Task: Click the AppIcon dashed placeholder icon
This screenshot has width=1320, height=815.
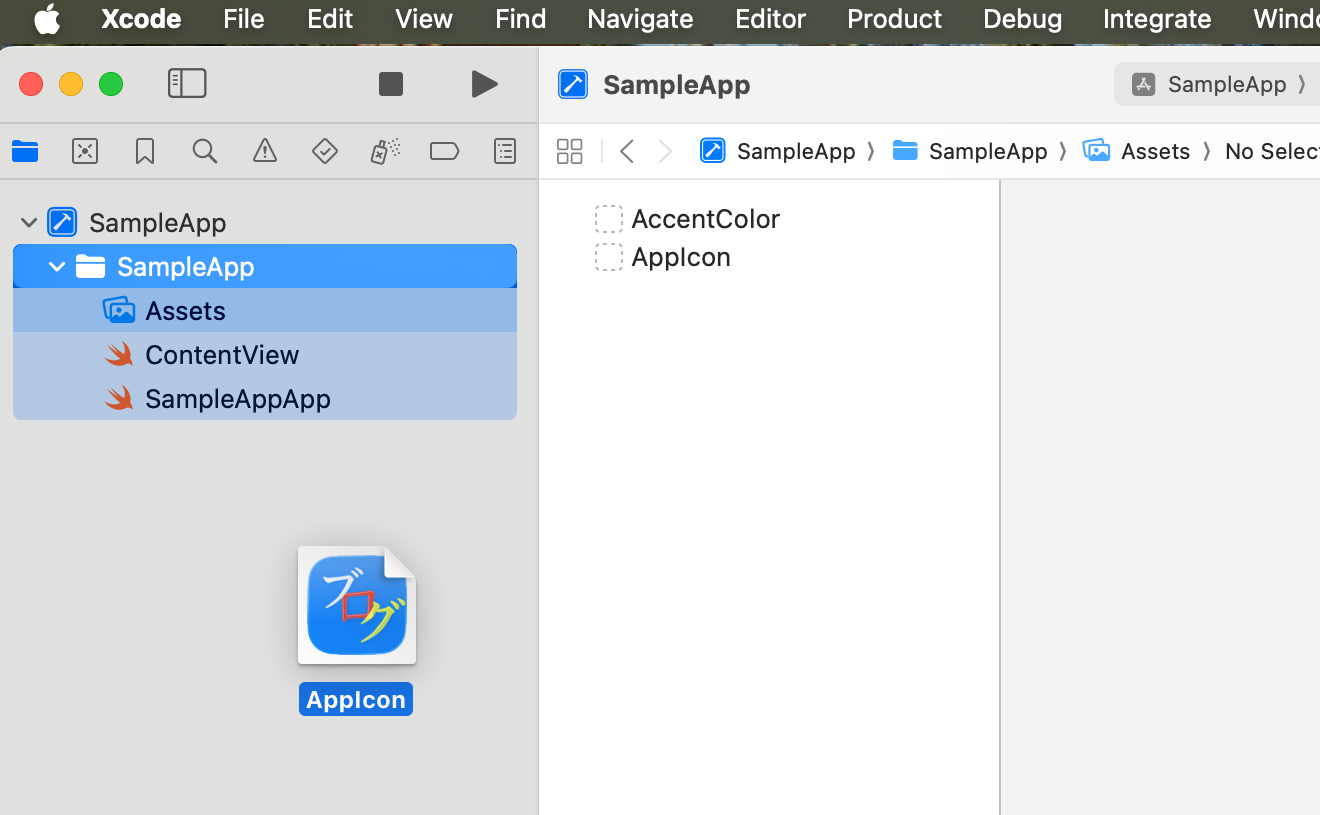Action: (609, 257)
